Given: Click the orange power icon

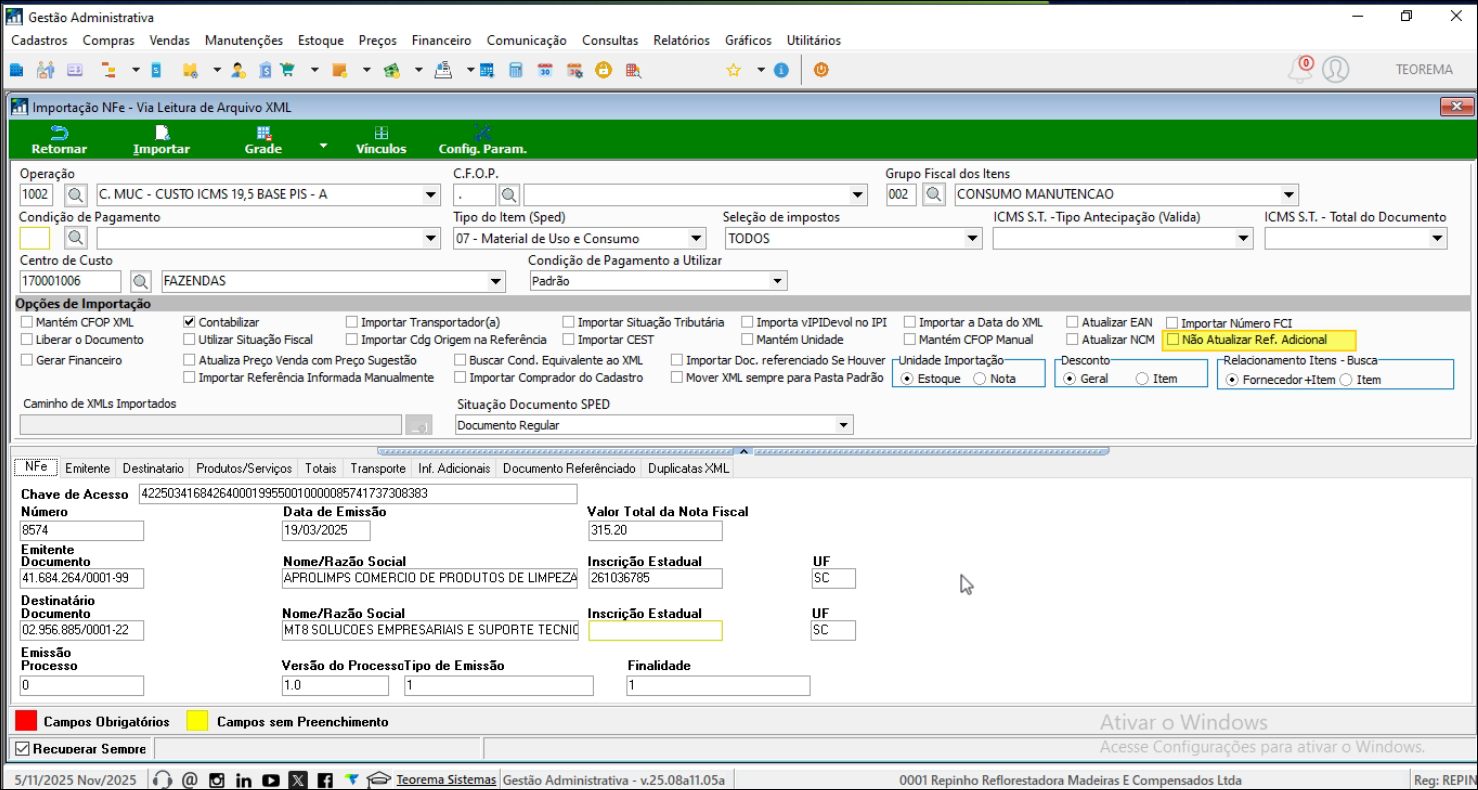Looking at the screenshot, I should [x=821, y=70].
